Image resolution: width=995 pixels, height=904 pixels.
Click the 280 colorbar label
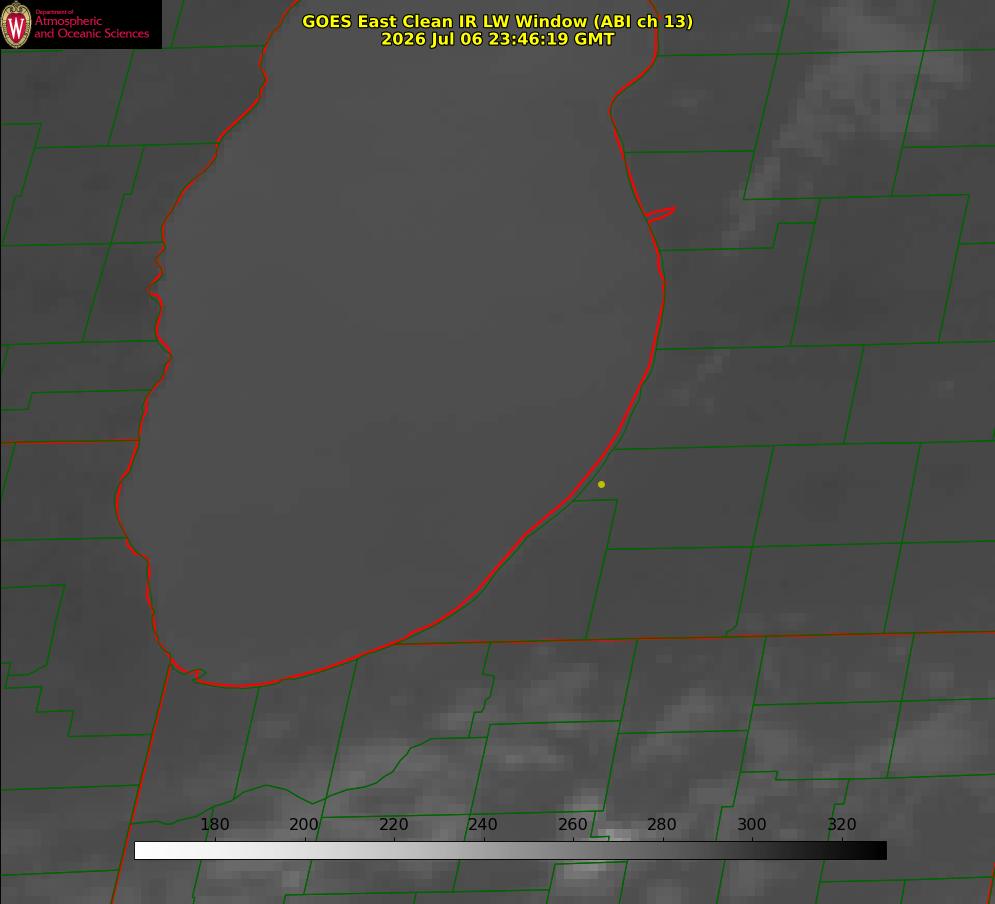(662, 824)
